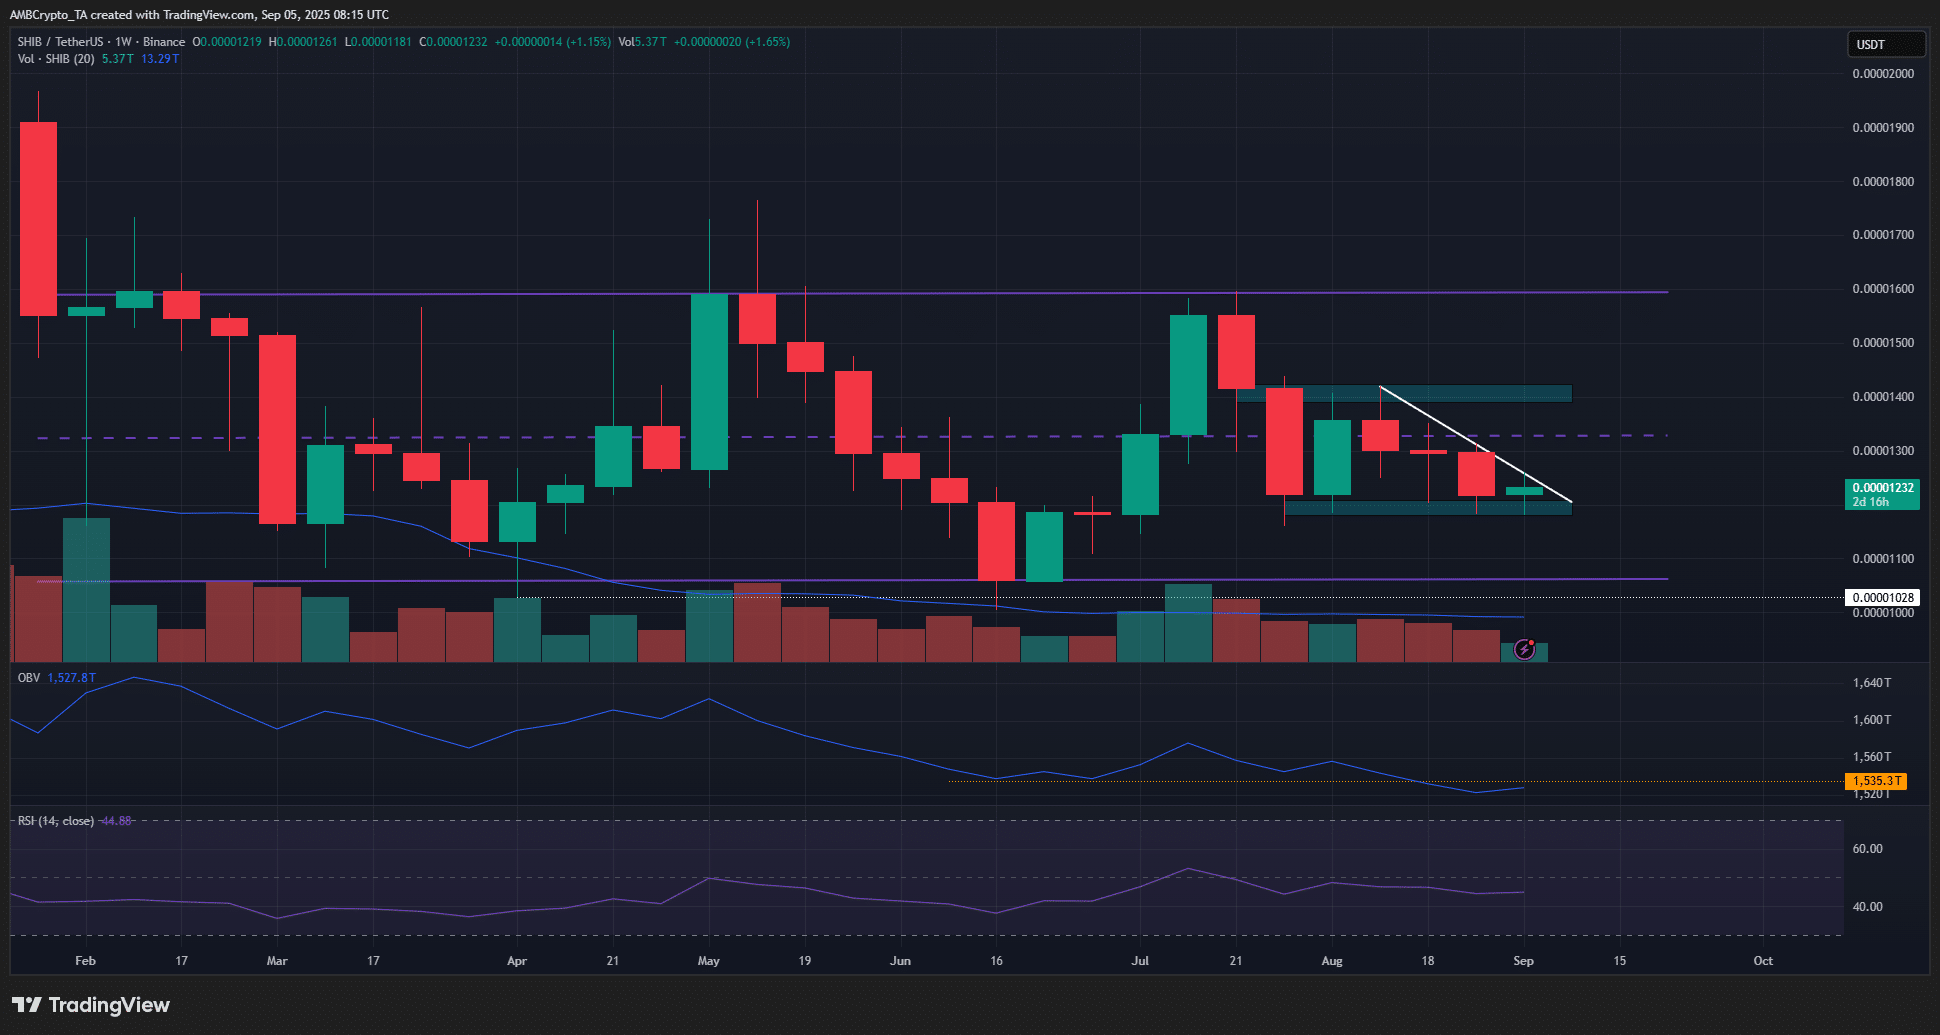Click the Jul label on time axis
Image resolution: width=1940 pixels, height=1035 pixels.
coord(1140,961)
